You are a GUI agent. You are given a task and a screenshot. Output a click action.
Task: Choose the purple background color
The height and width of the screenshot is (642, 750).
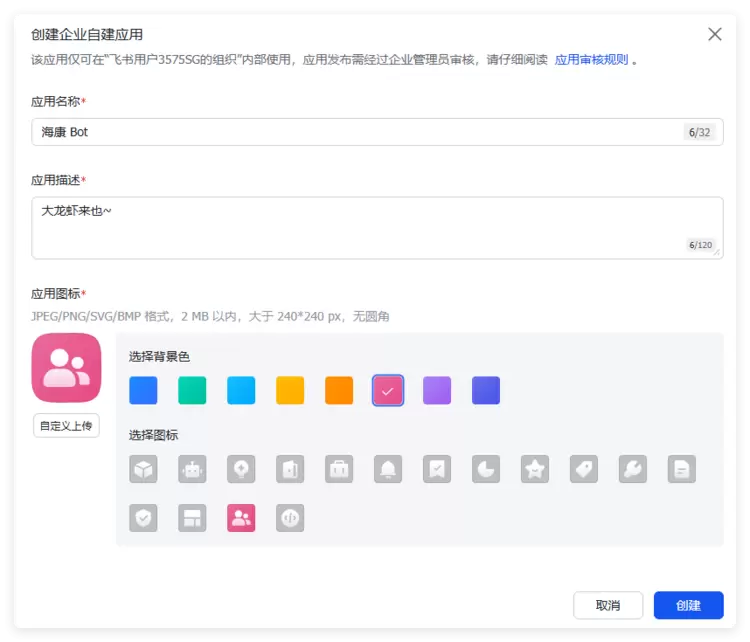(x=437, y=390)
